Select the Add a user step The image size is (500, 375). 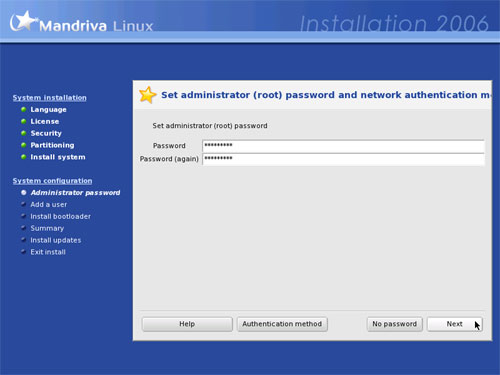pyautogui.click(x=49, y=205)
